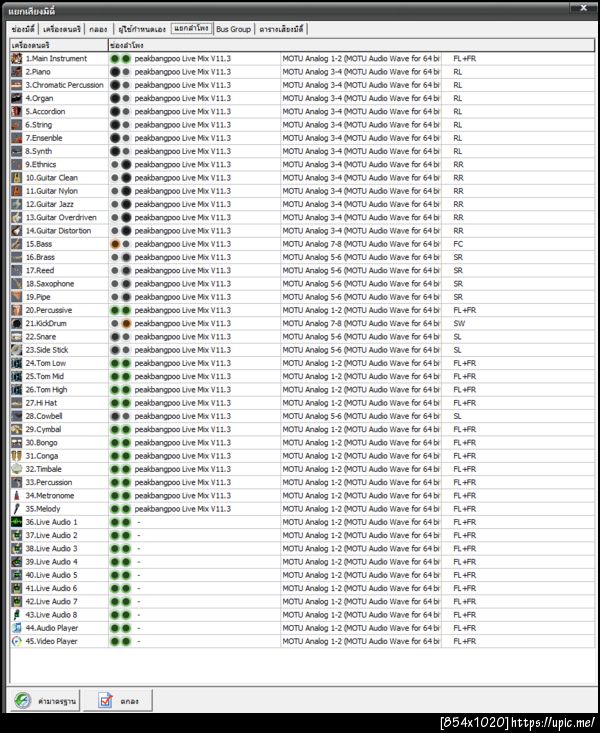
Task: Click the 33.Percussion row label
Action: (x=49, y=482)
